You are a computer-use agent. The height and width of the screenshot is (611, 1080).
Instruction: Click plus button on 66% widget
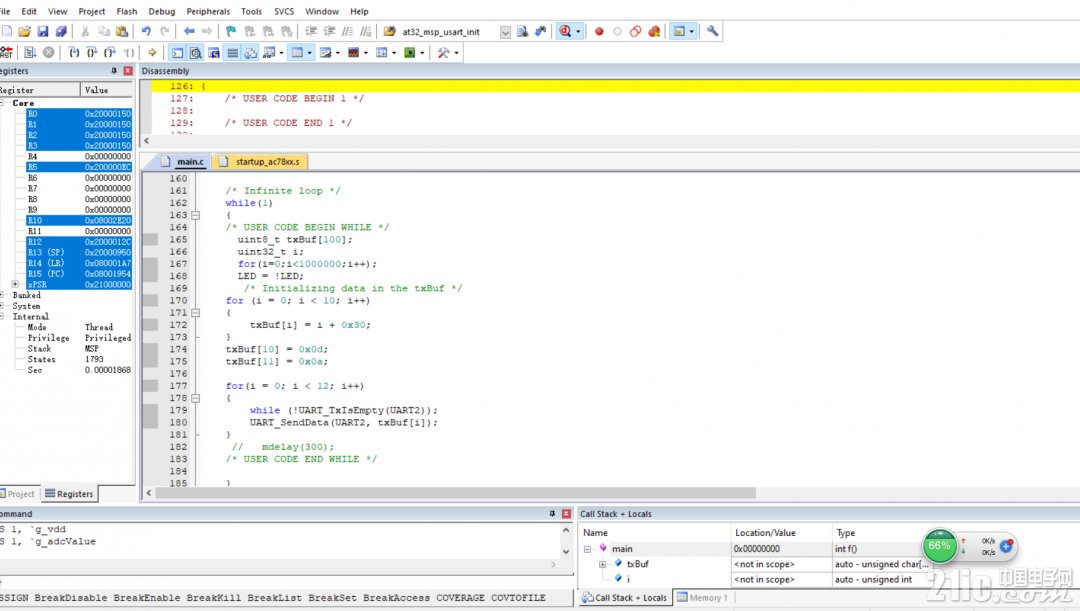pyautogui.click(x=1006, y=546)
